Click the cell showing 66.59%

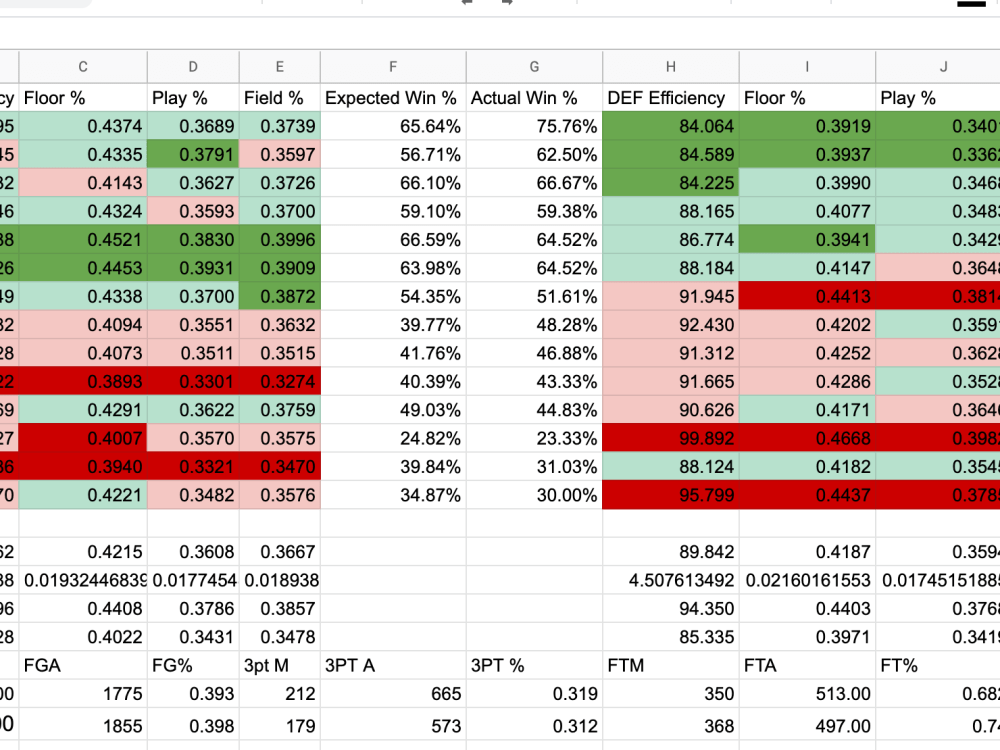(393, 239)
